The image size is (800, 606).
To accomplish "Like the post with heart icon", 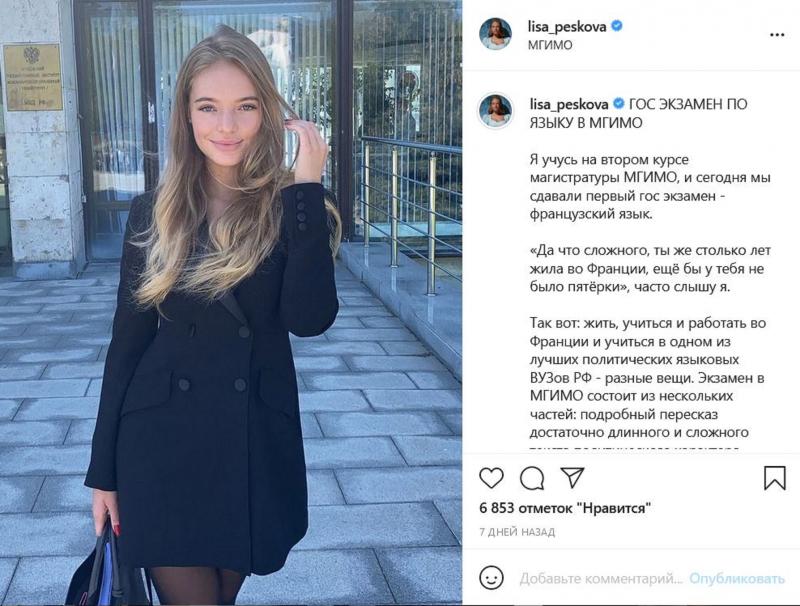I will click(491, 478).
